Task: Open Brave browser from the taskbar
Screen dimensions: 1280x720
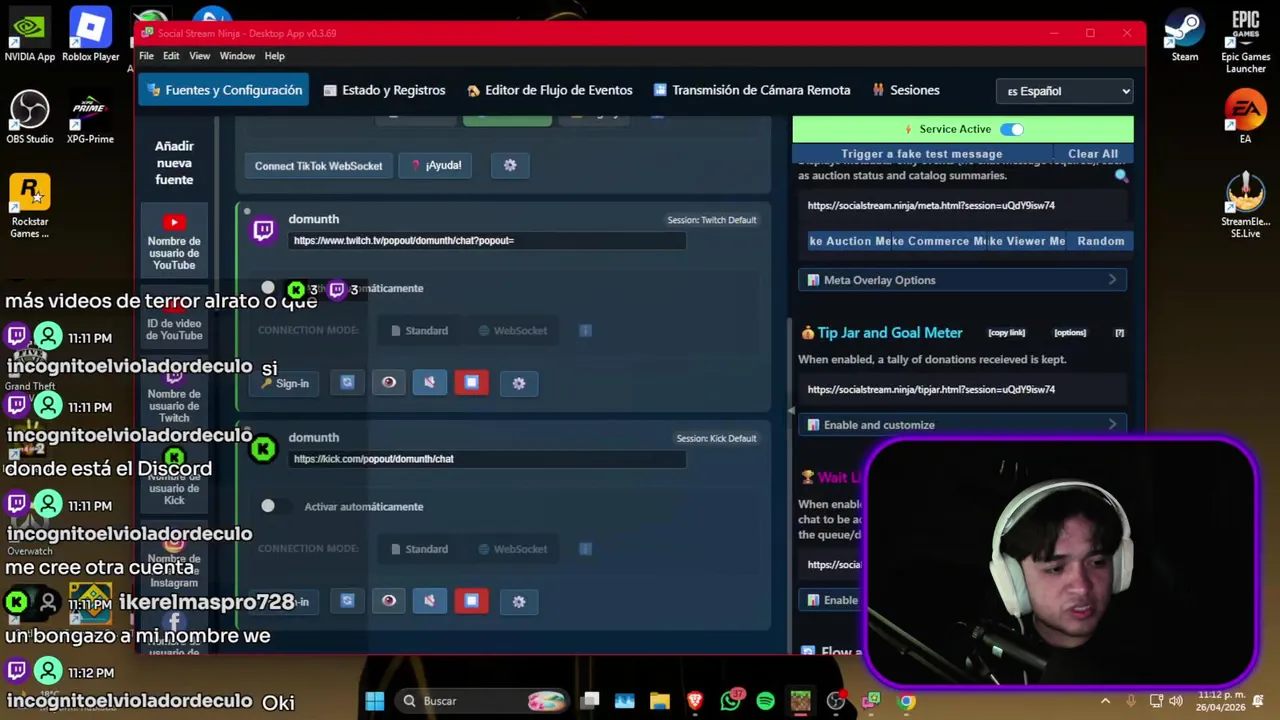Action: tap(695, 701)
